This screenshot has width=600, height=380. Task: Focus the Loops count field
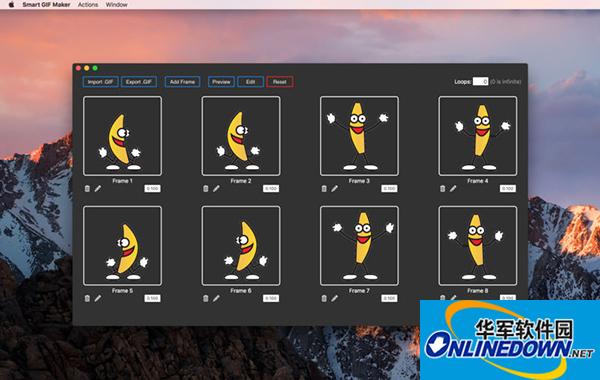pos(481,82)
